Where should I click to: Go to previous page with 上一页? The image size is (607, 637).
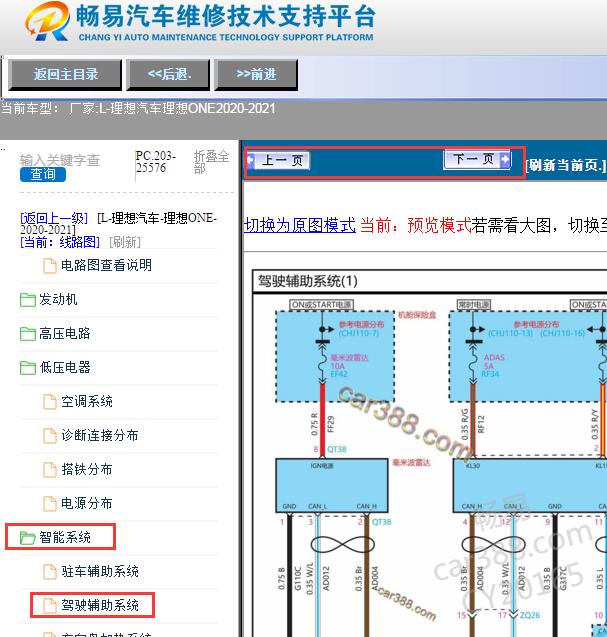pyautogui.click(x=278, y=160)
